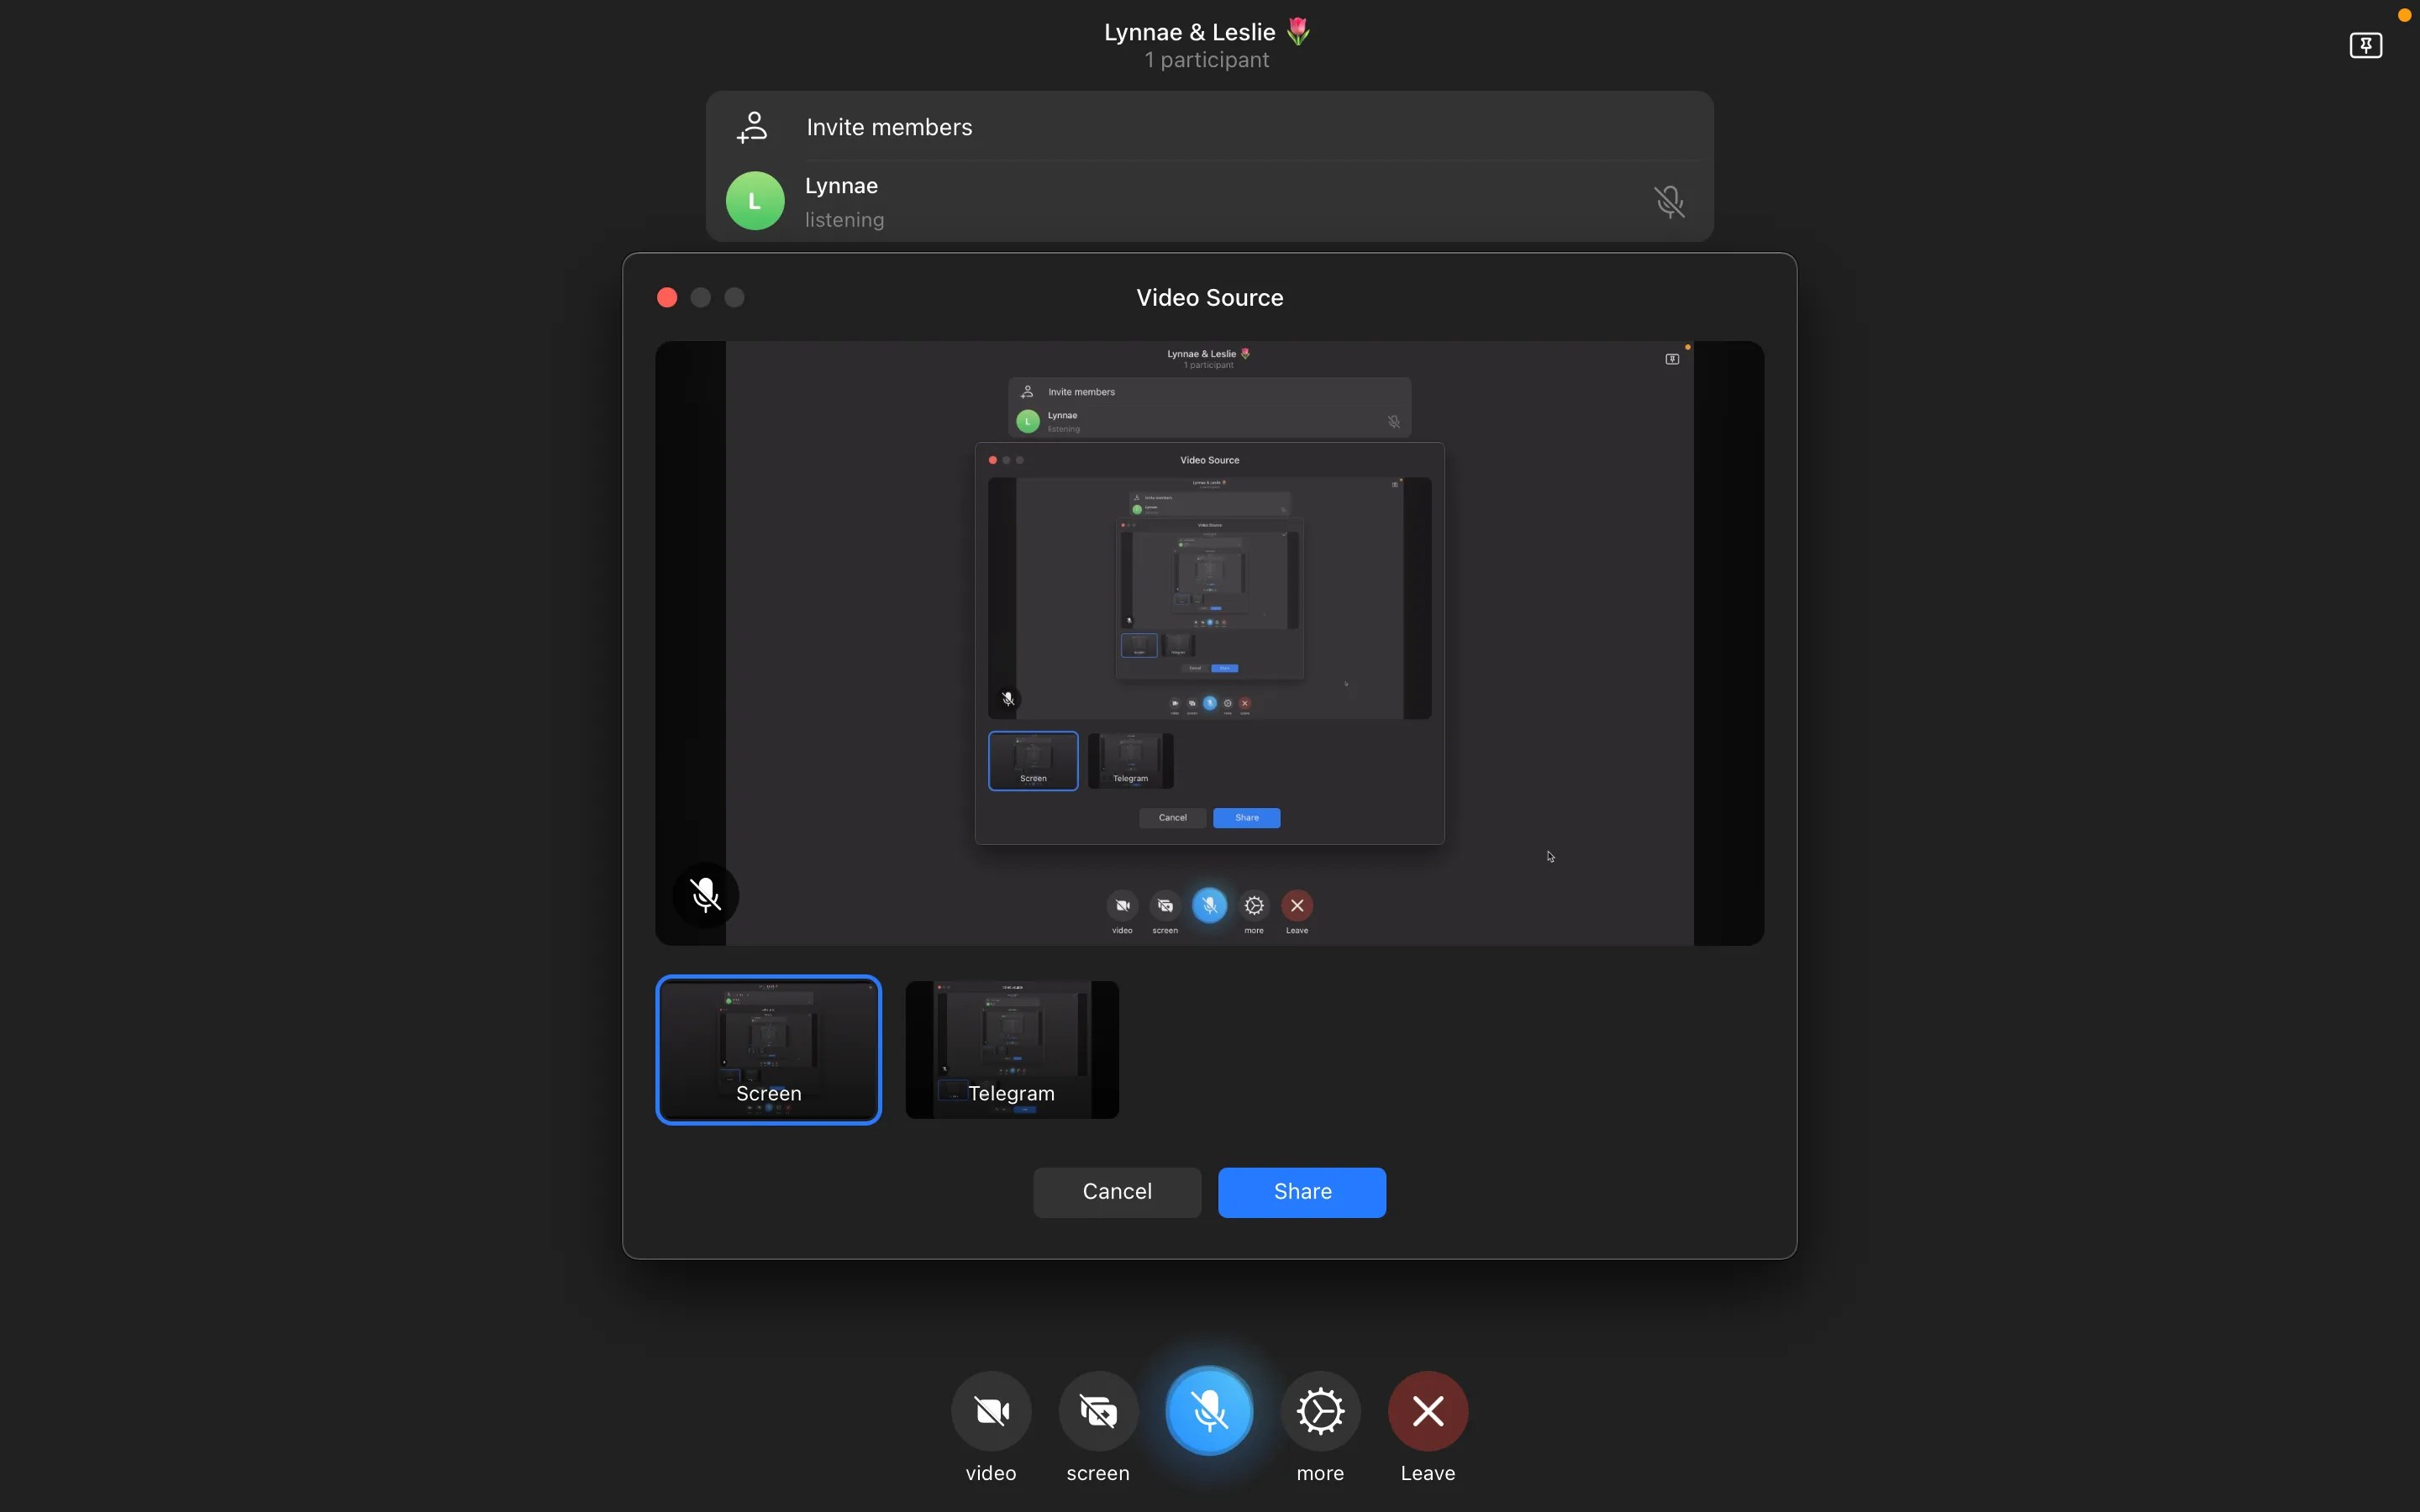This screenshot has width=2420, height=1512.
Task: Click the pin icon at top right
Action: click(2365, 45)
